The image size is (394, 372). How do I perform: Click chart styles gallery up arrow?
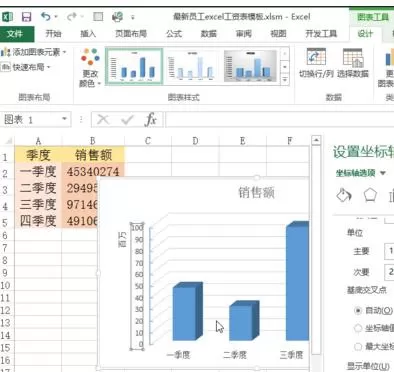[285, 53]
